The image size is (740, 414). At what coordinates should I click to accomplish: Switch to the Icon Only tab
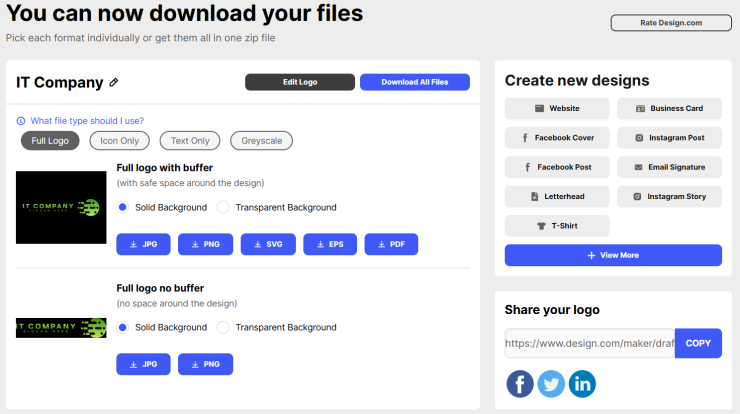tap(120, 141)
